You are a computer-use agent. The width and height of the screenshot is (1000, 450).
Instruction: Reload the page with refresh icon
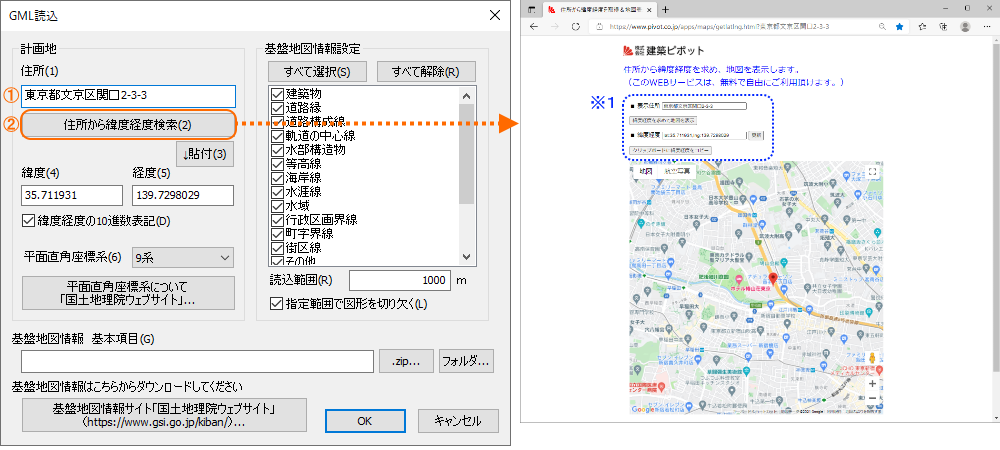point(577,26)
